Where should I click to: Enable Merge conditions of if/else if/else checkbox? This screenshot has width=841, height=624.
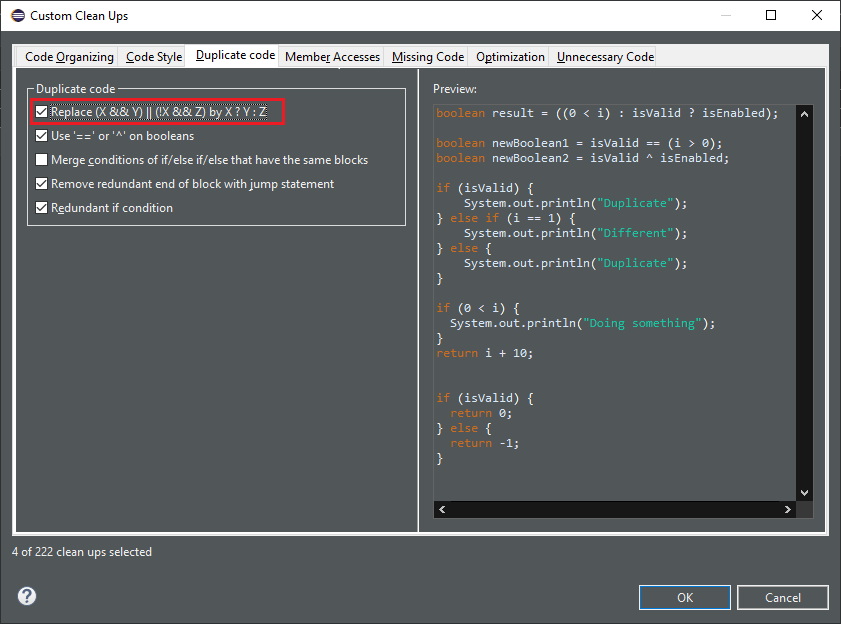click(41, 160)
